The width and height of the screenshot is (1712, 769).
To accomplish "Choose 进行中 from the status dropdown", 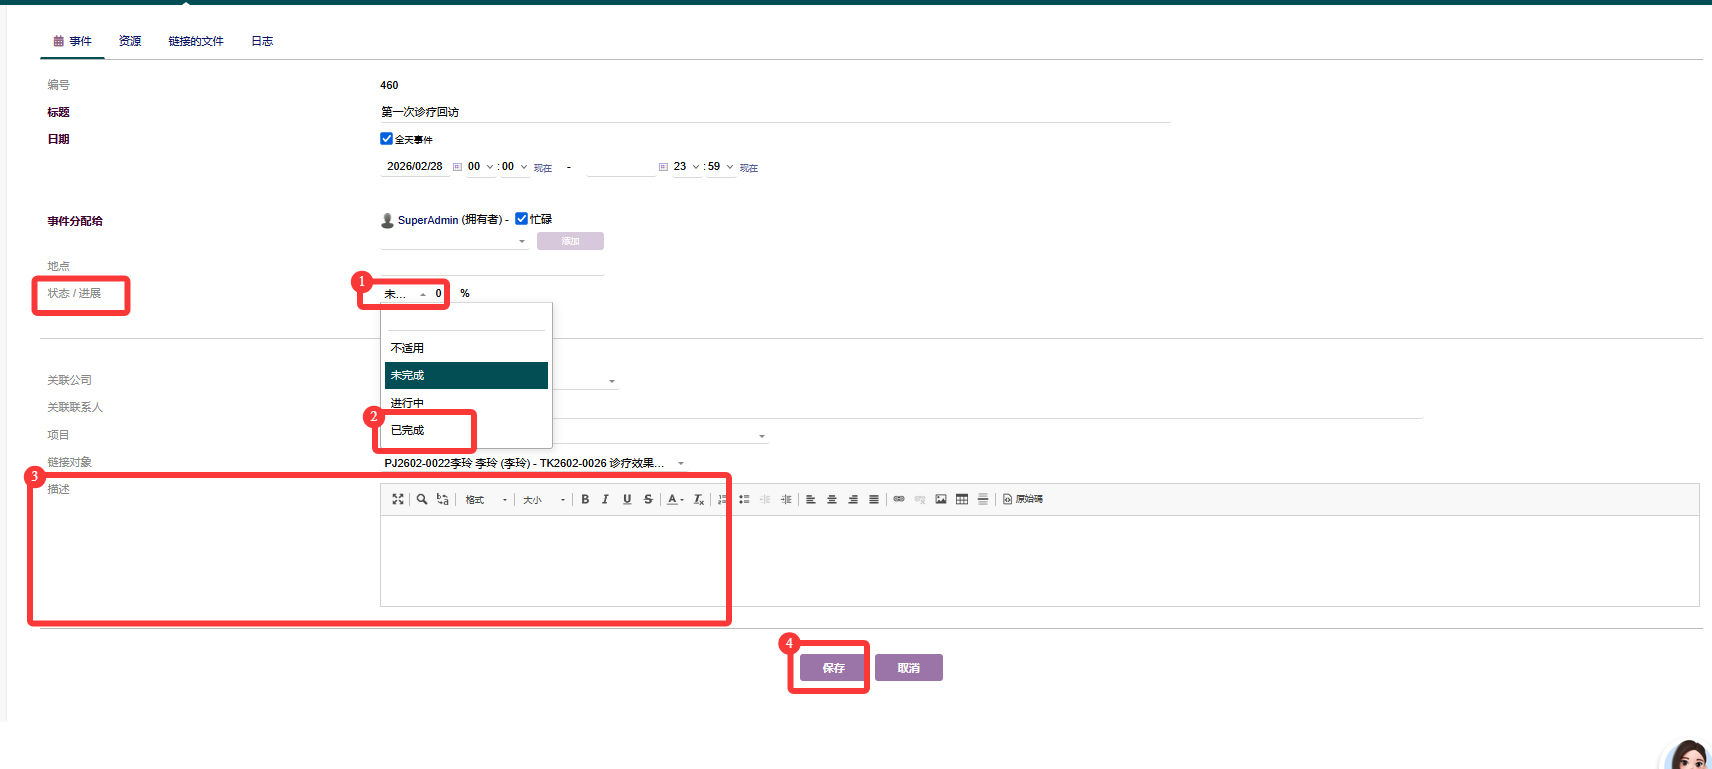I will pyautogui.click(x=408, y=403).
